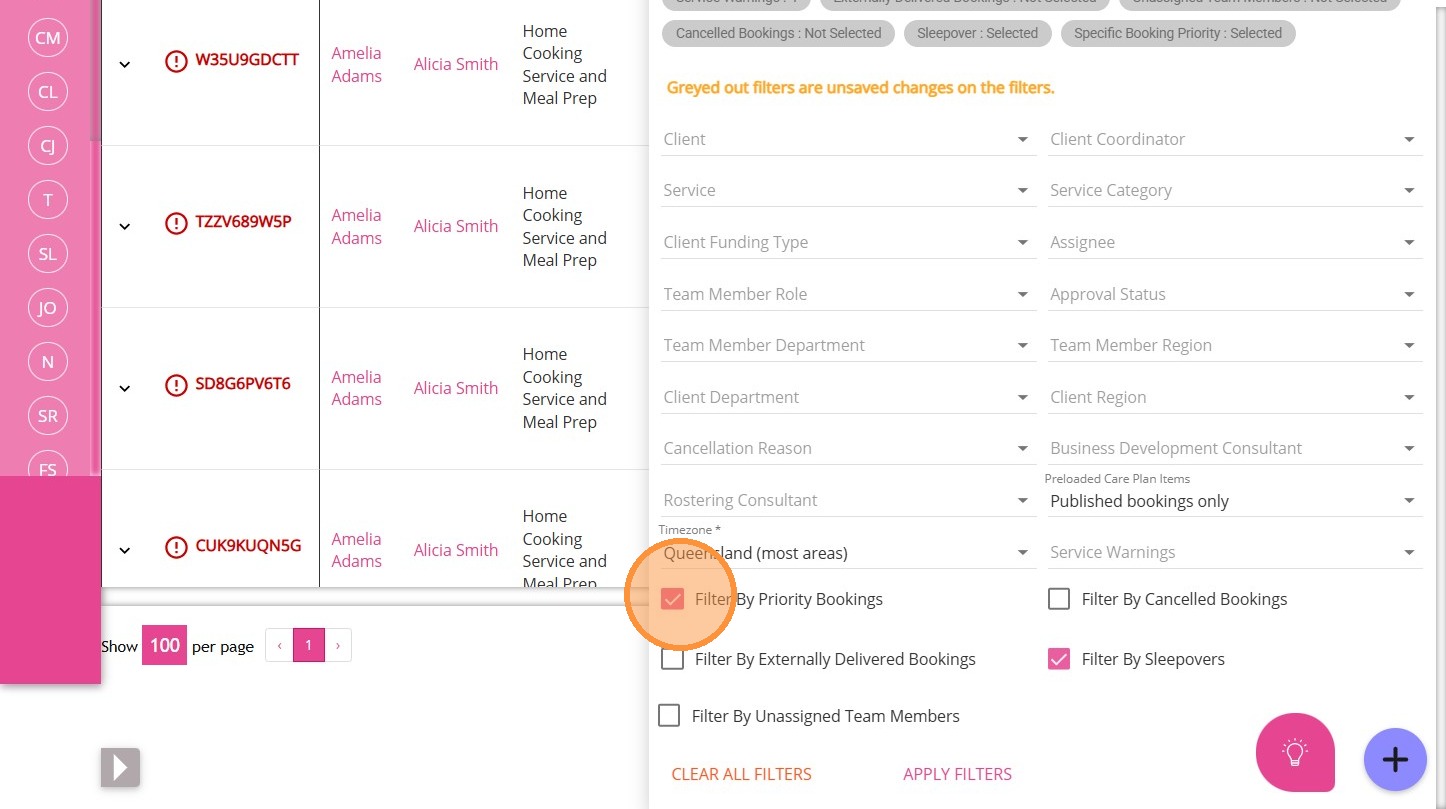Go to next page arrow in pagination
The width and height of the screenshot is (1446, 809).
pos(338,646)
